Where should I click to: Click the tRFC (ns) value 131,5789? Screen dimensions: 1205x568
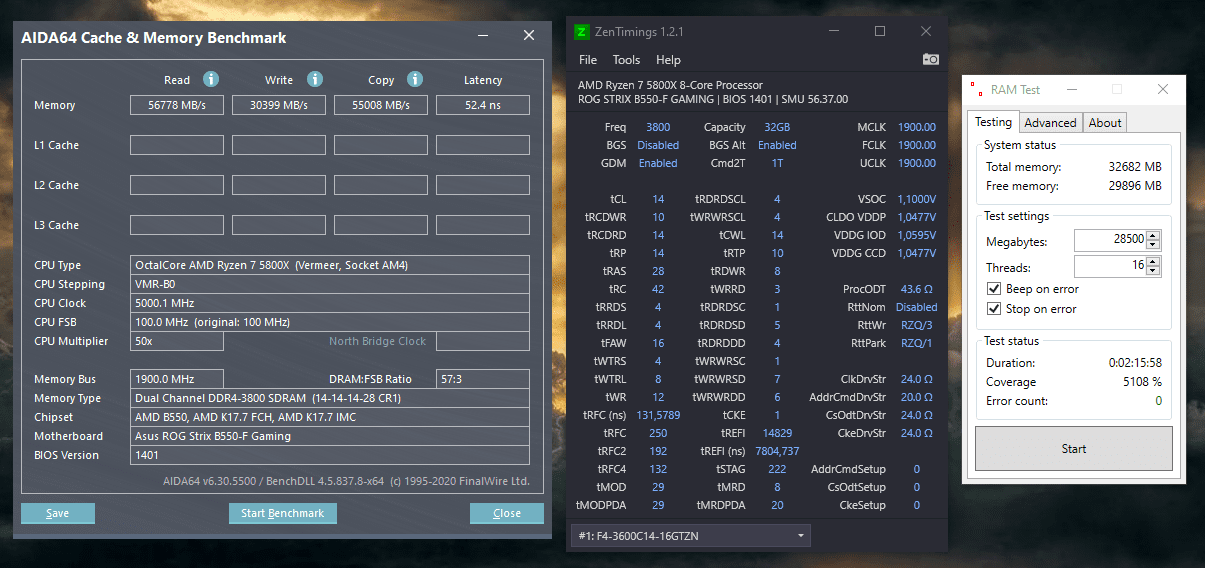pos(658,415)
